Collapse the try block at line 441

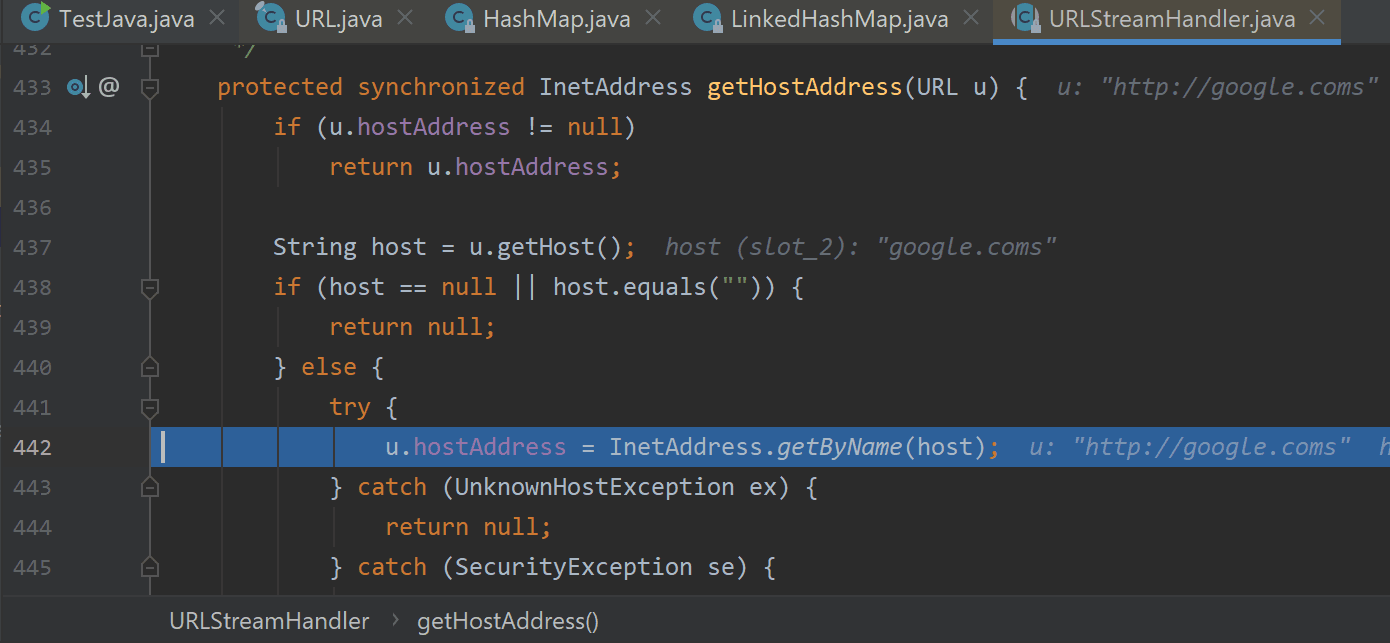click(150, 408)
